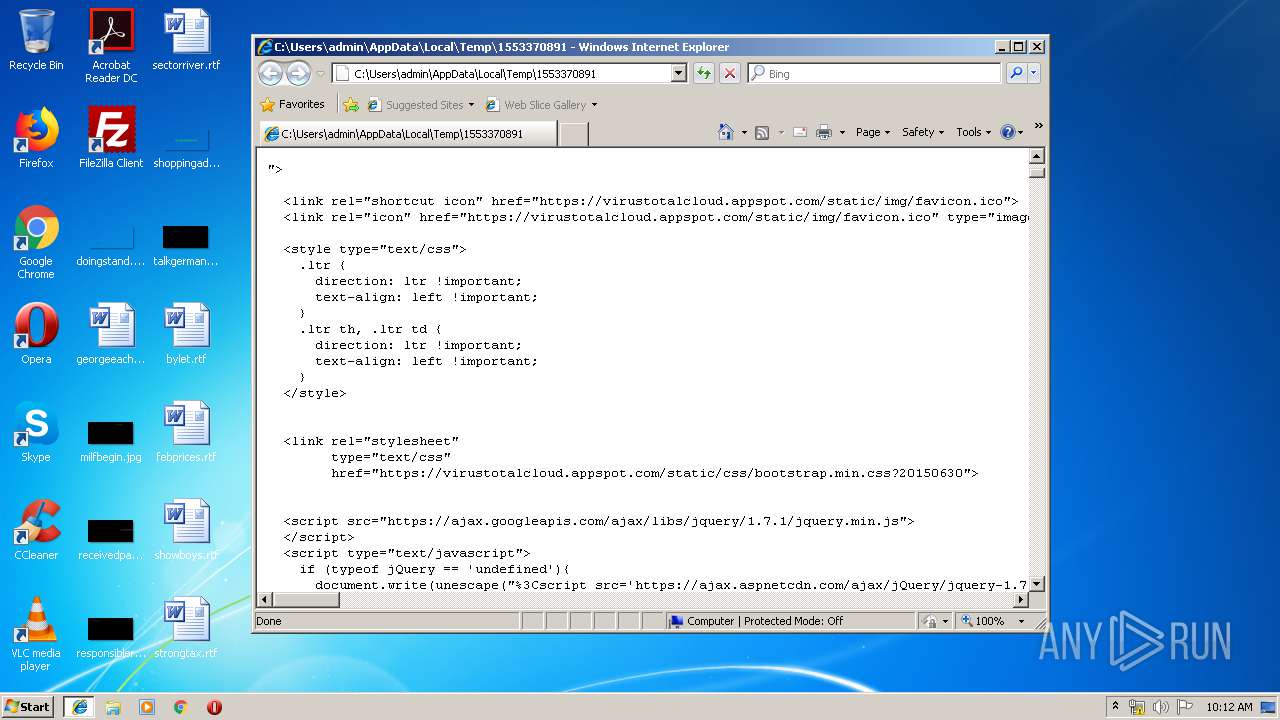The height and width of the screenshot is (720, 1280).
Task: Click the blue Help question mark icon
Action: 1007,132
